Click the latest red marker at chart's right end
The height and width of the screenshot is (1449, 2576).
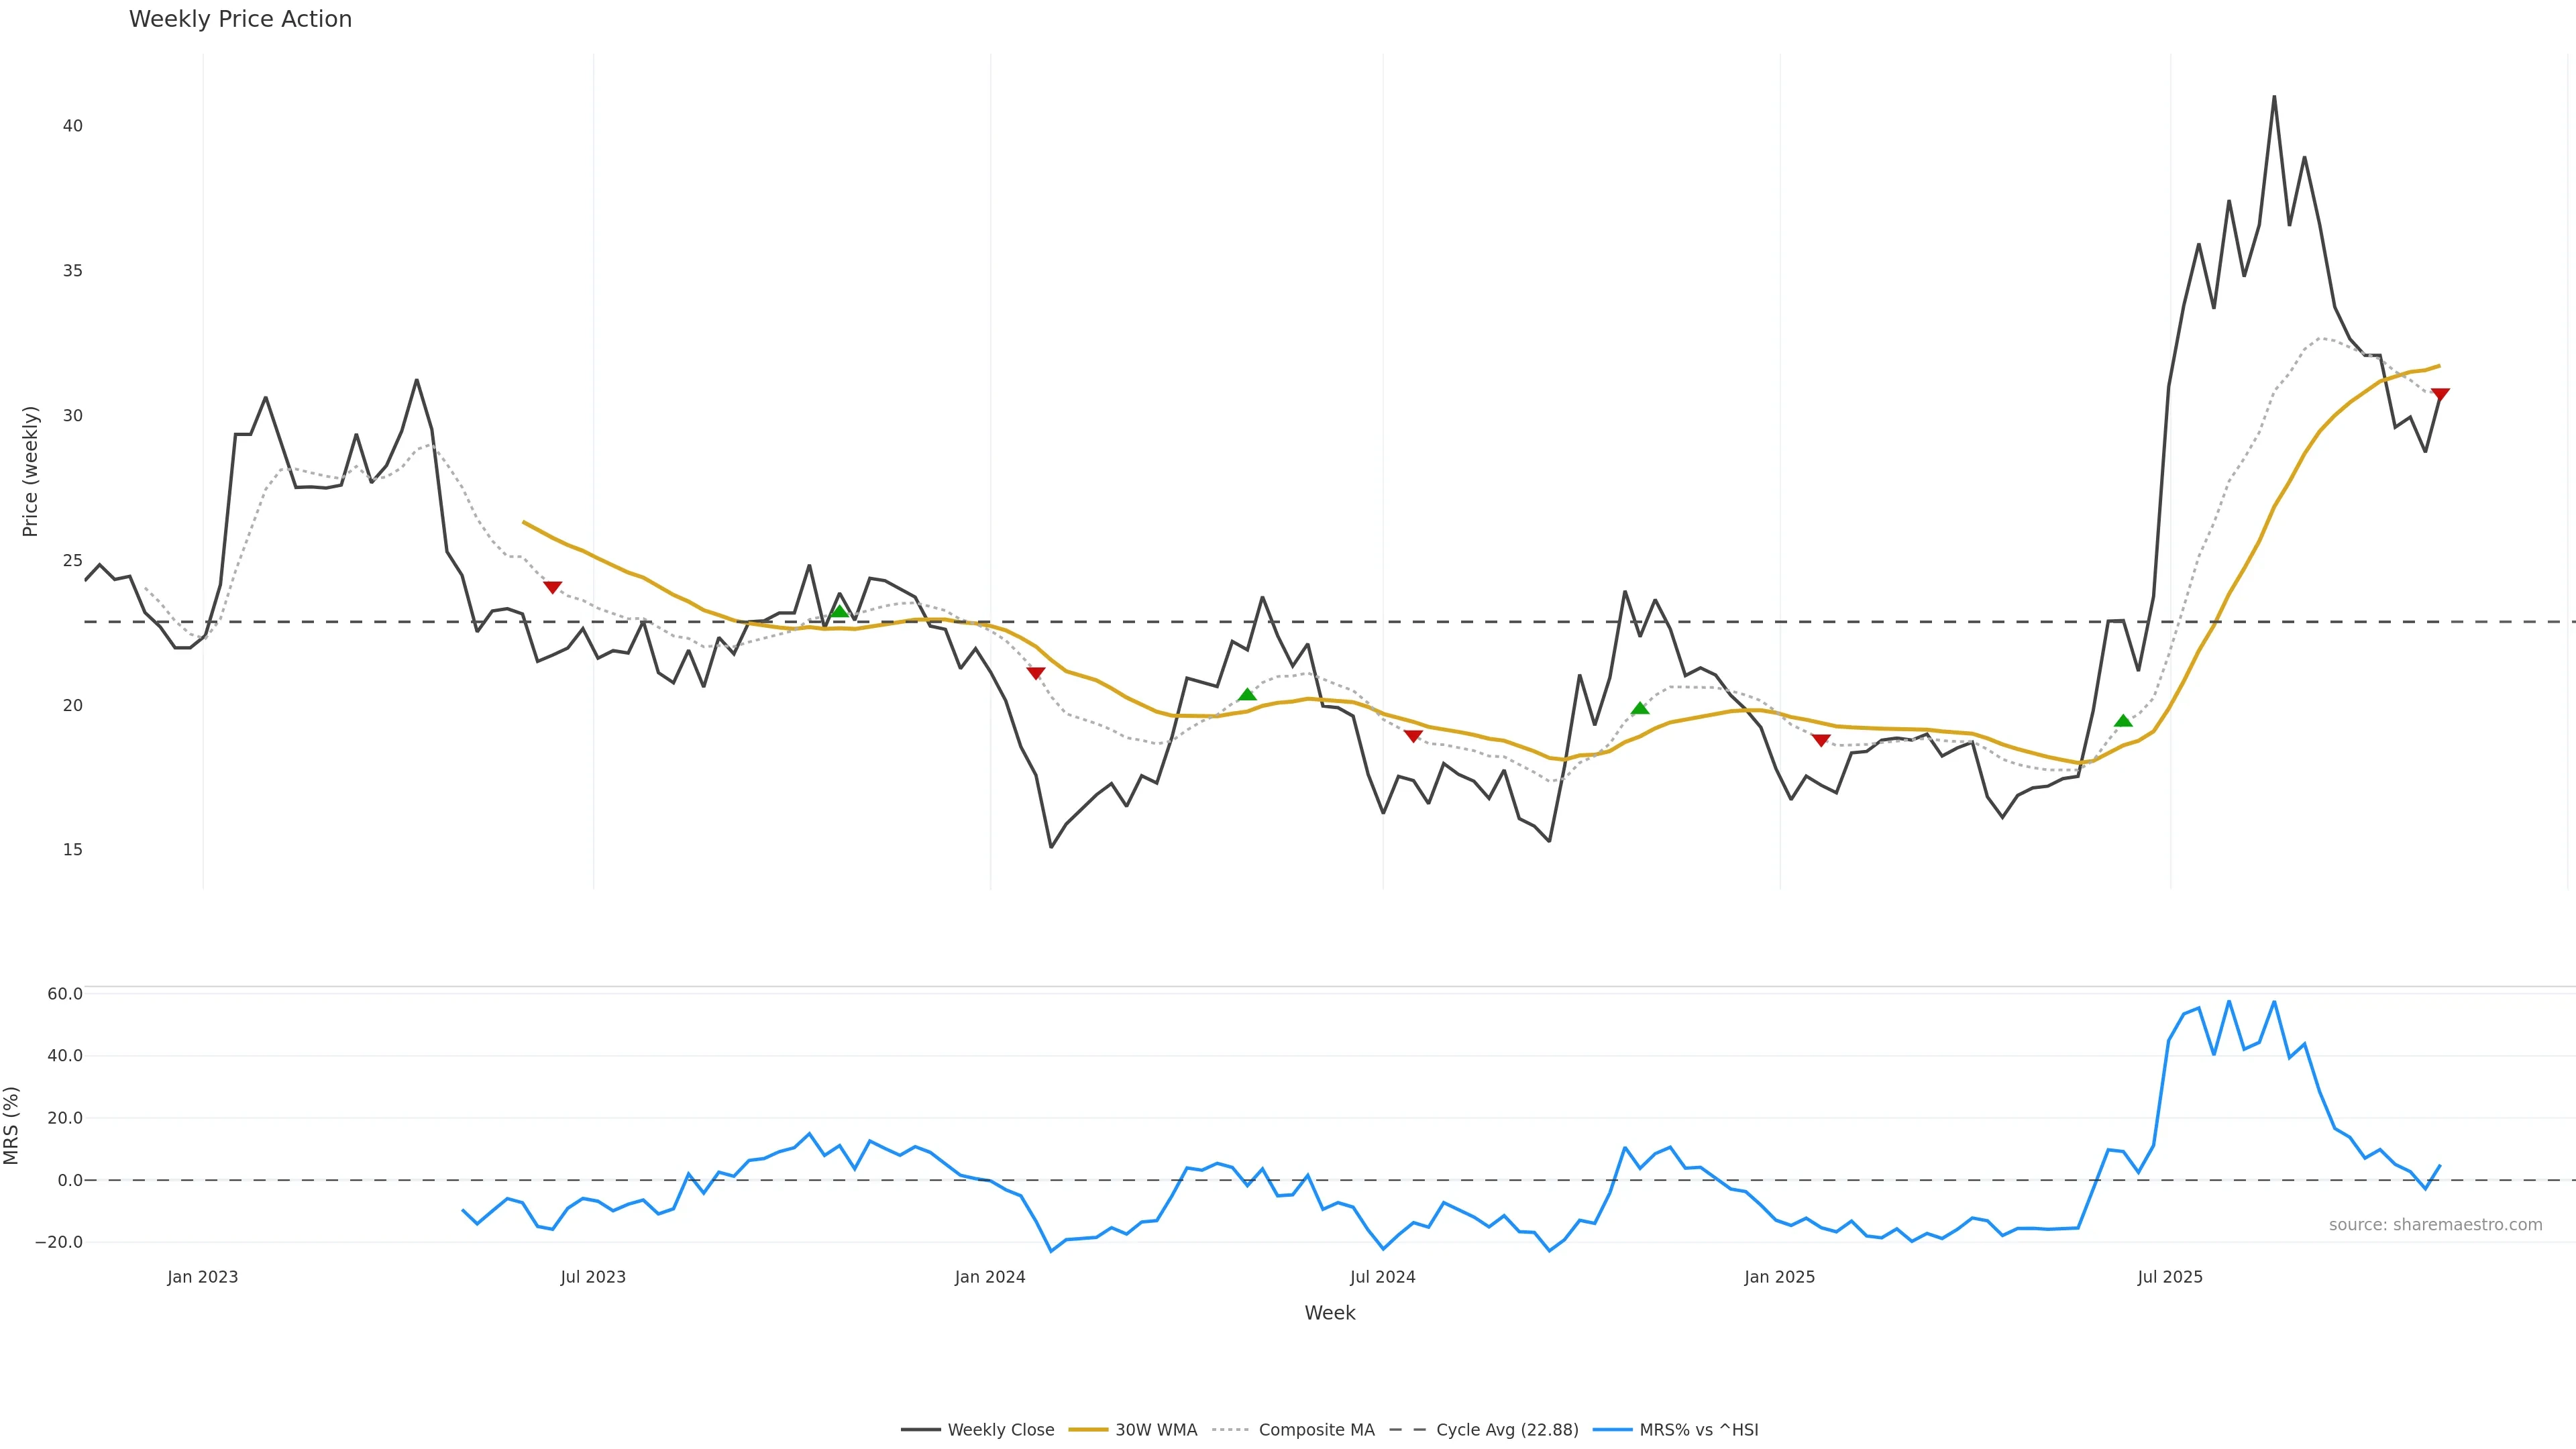[x=2440, y=394]
